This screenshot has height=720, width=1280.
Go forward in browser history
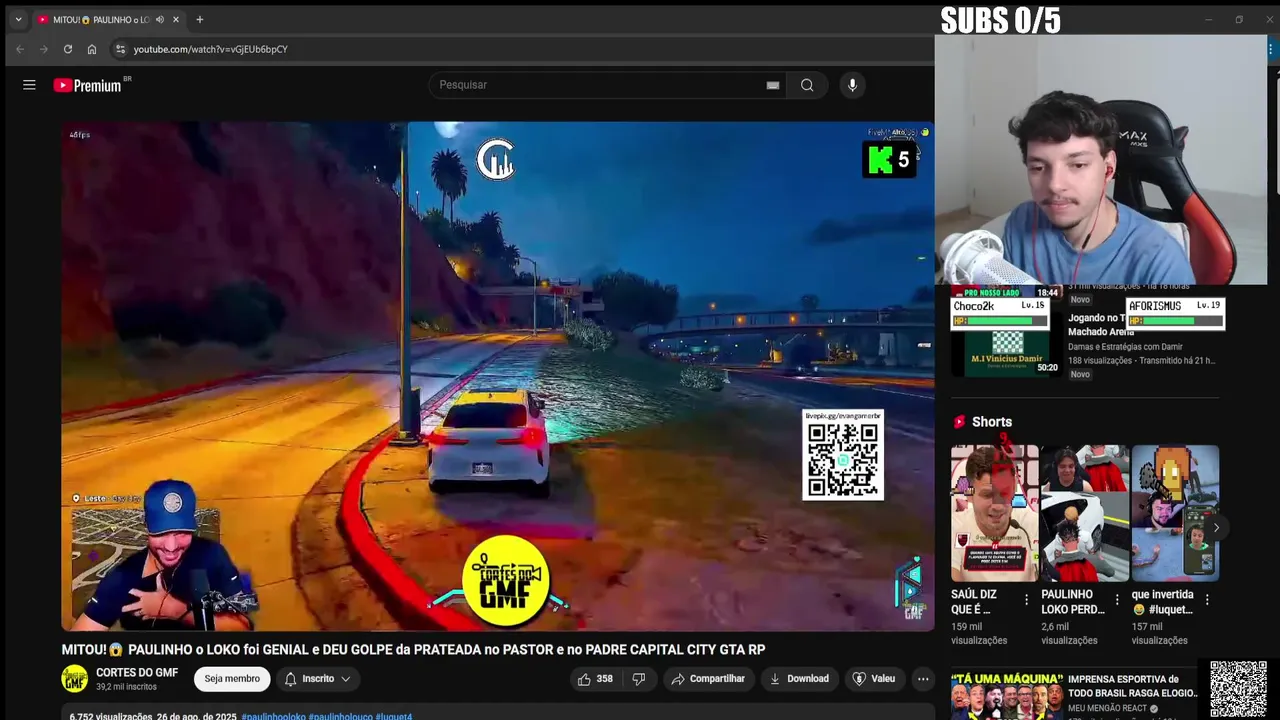pos(44,49)
